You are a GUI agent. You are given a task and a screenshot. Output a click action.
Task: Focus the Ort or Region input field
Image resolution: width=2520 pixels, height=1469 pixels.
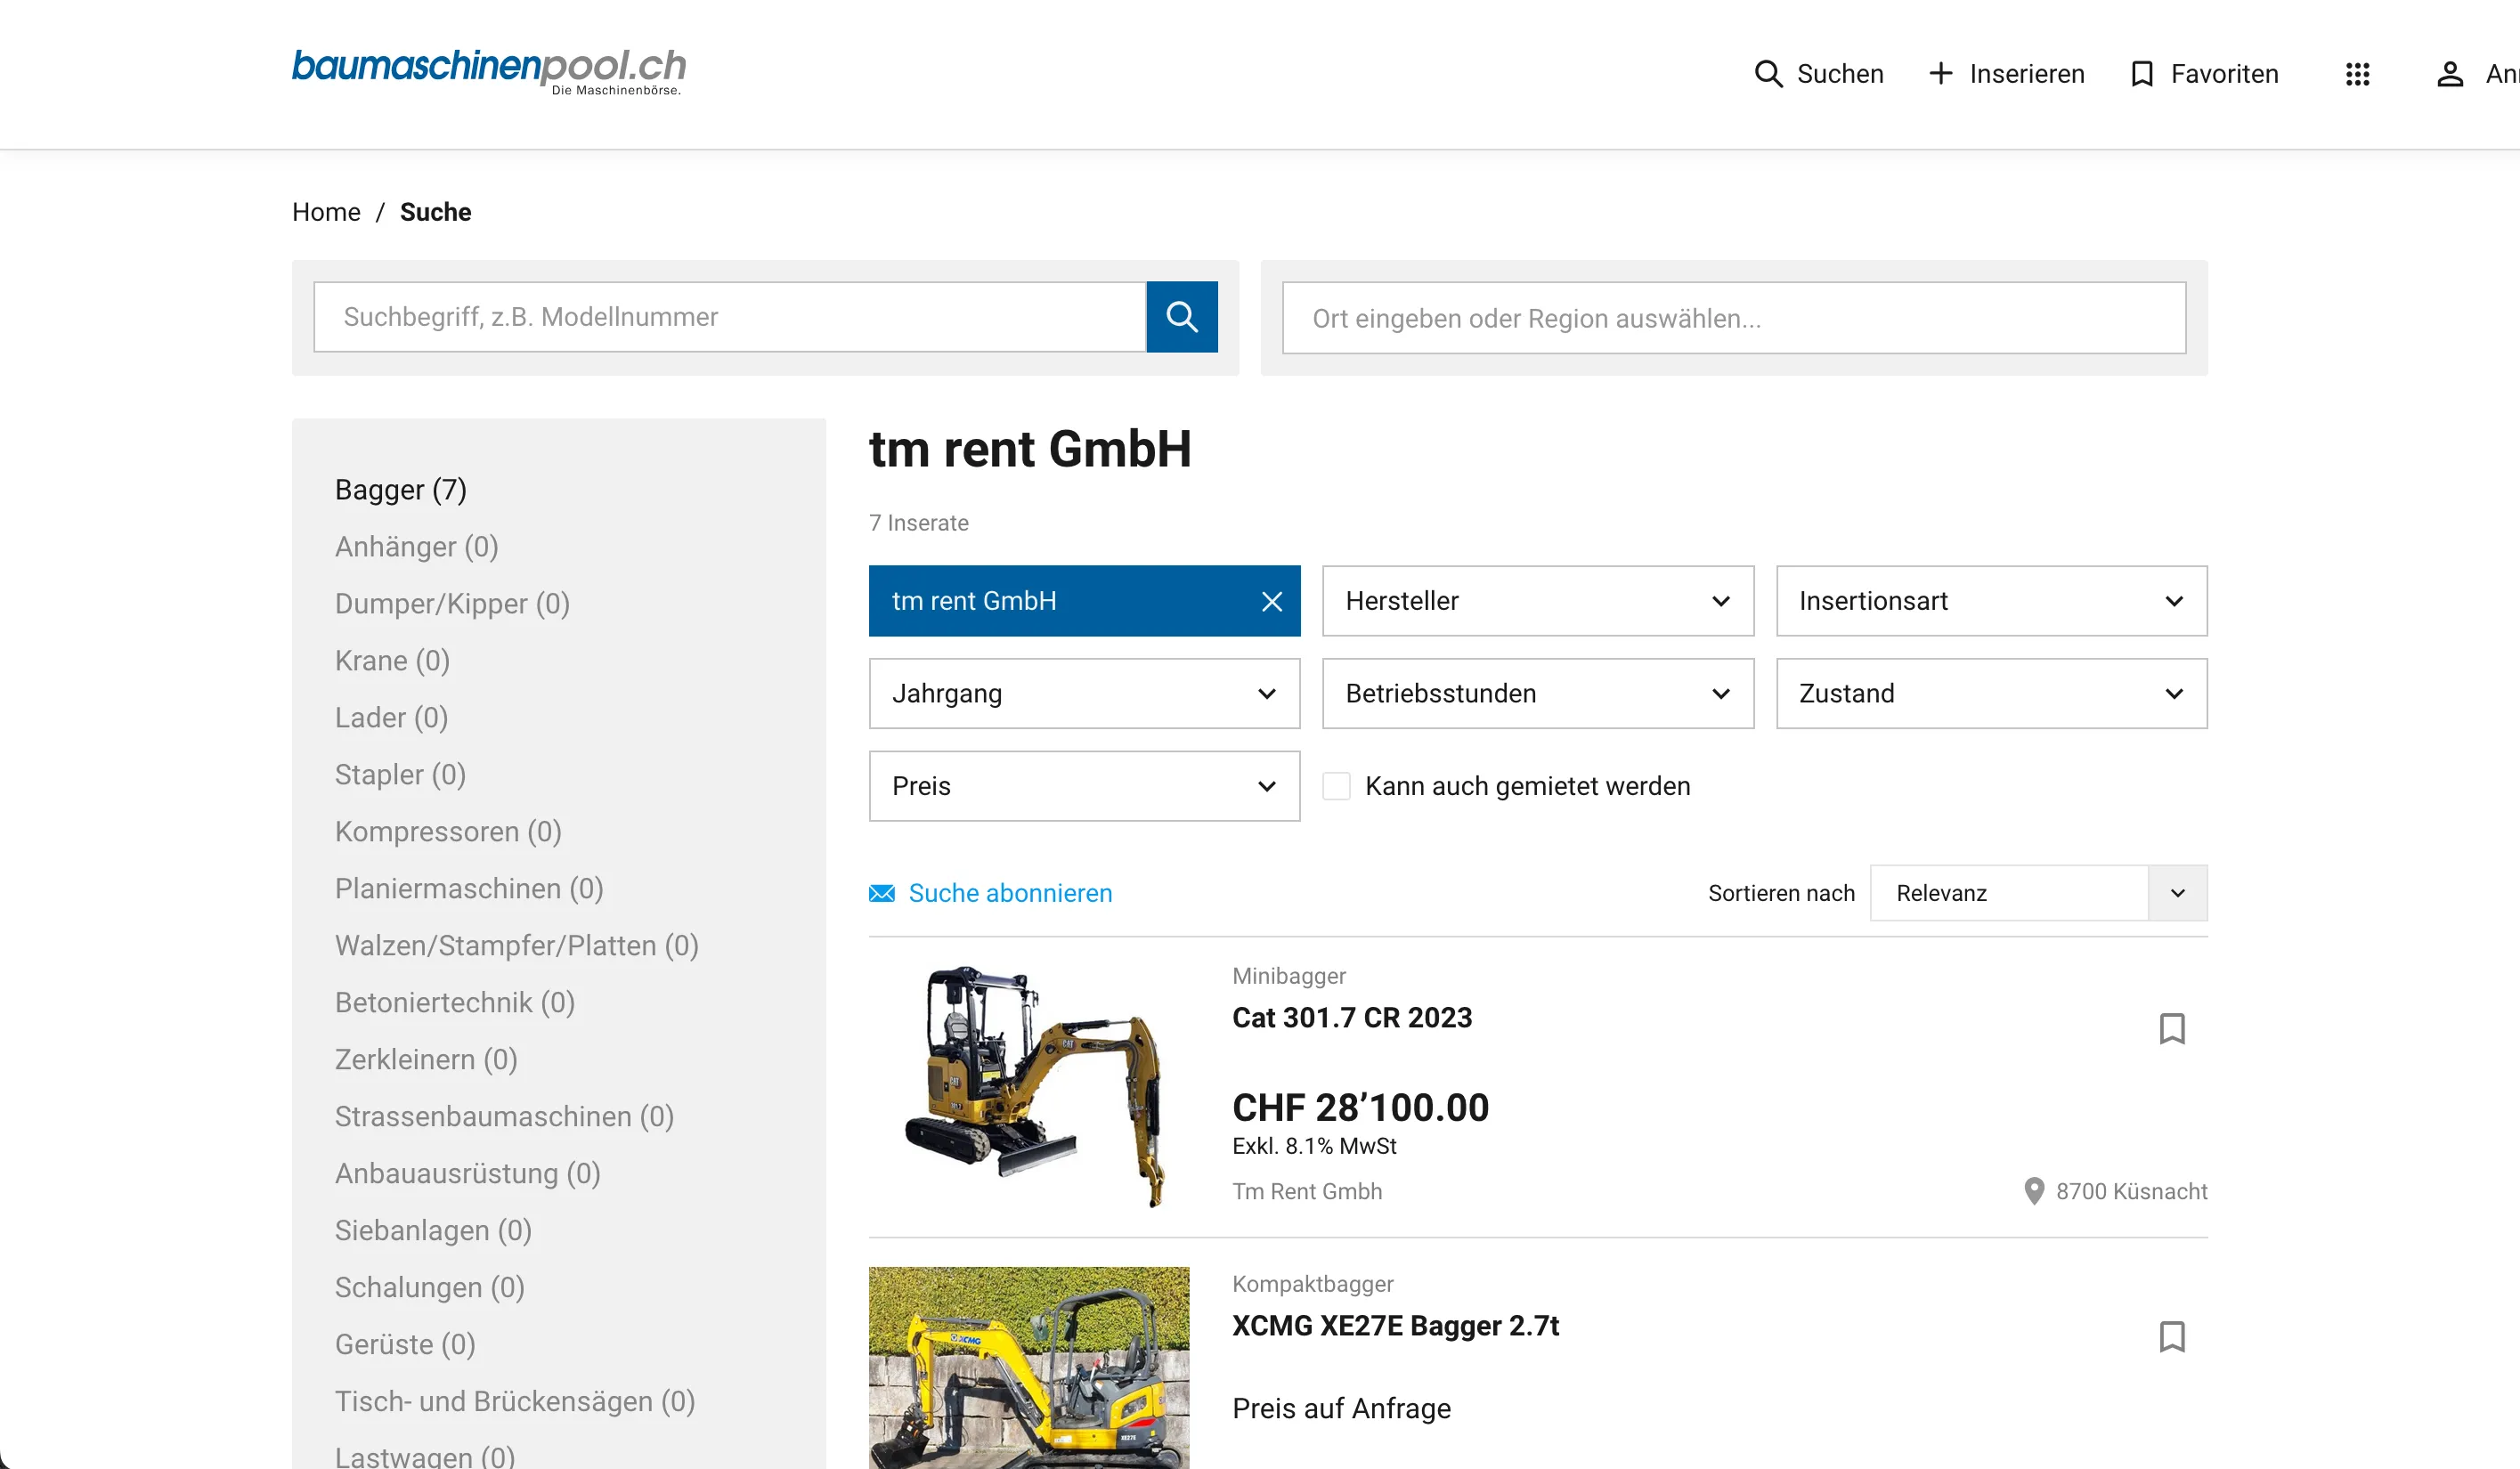coord(1734,318)
